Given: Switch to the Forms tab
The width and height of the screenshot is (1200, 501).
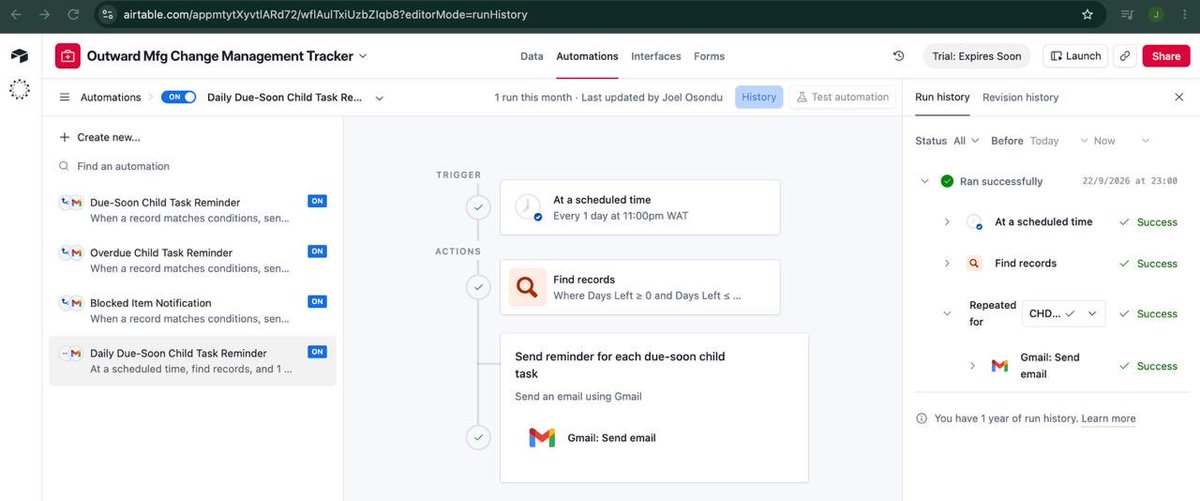Looking at the screenshot, I should 709,56.
